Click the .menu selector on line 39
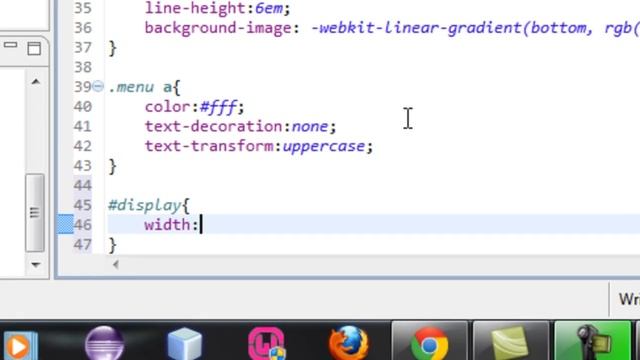Screen dimensions: 640x360 (x=131, y=87)
